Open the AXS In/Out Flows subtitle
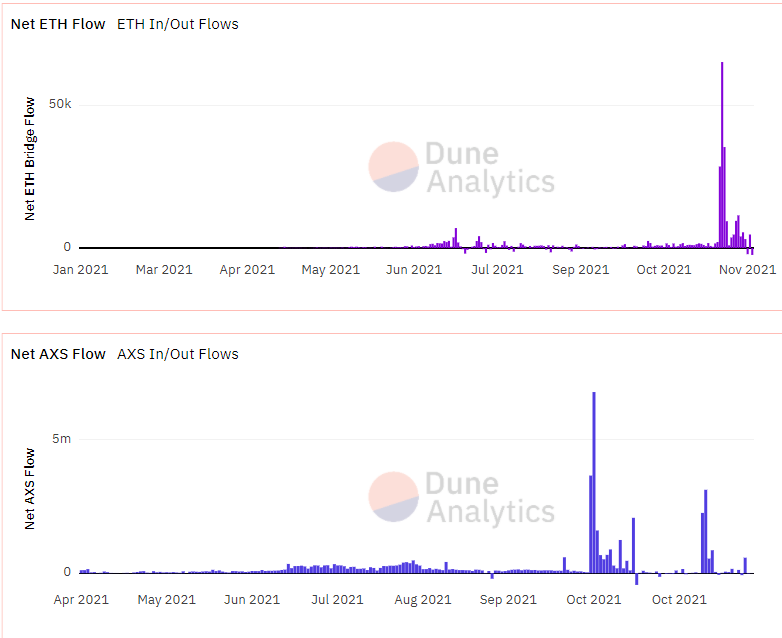 click(178, 354)
